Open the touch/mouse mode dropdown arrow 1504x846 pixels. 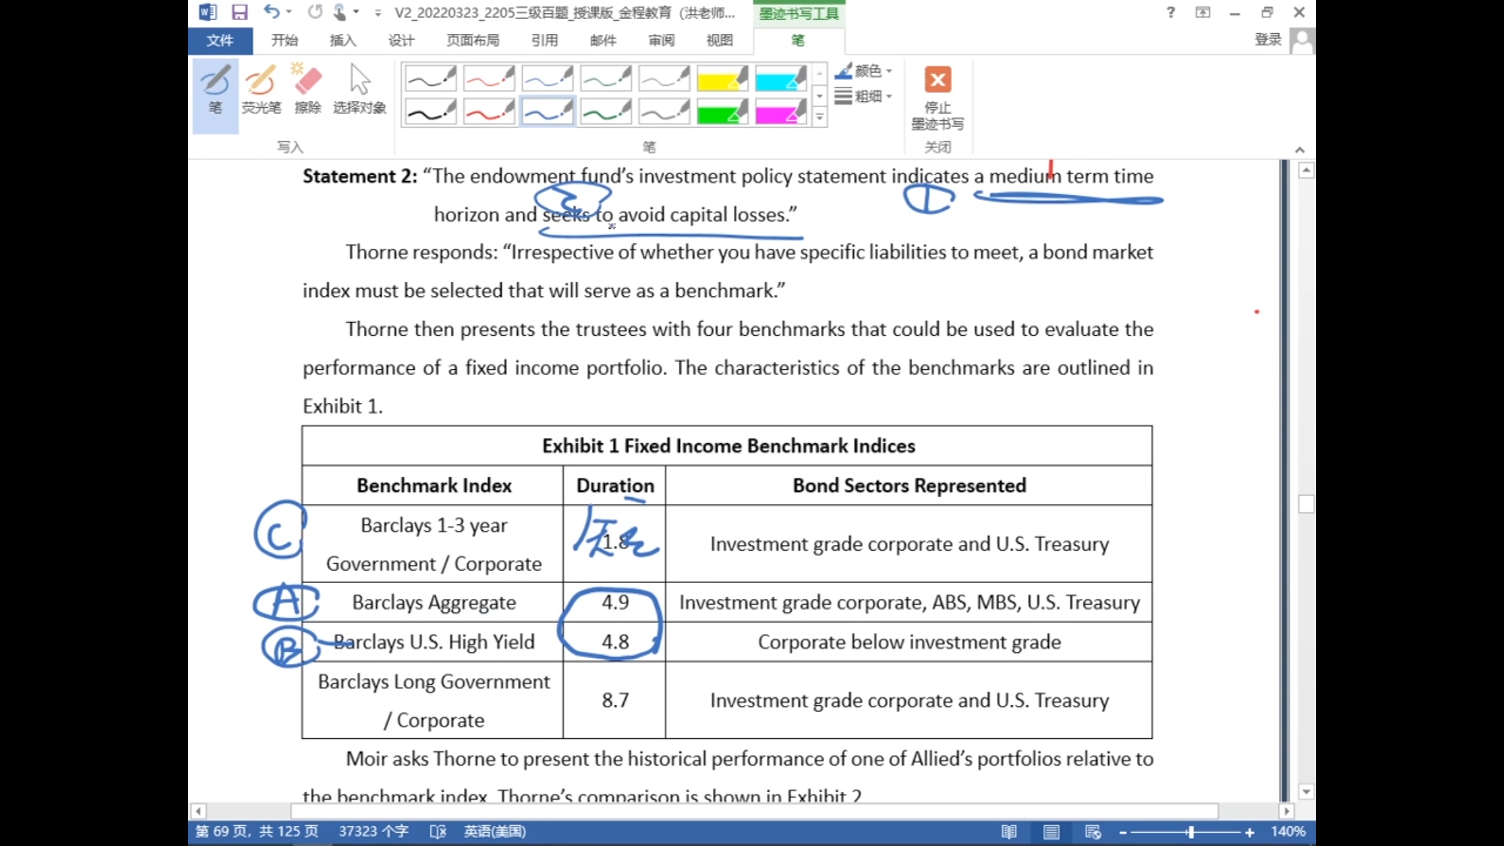[x=356, y=12]
